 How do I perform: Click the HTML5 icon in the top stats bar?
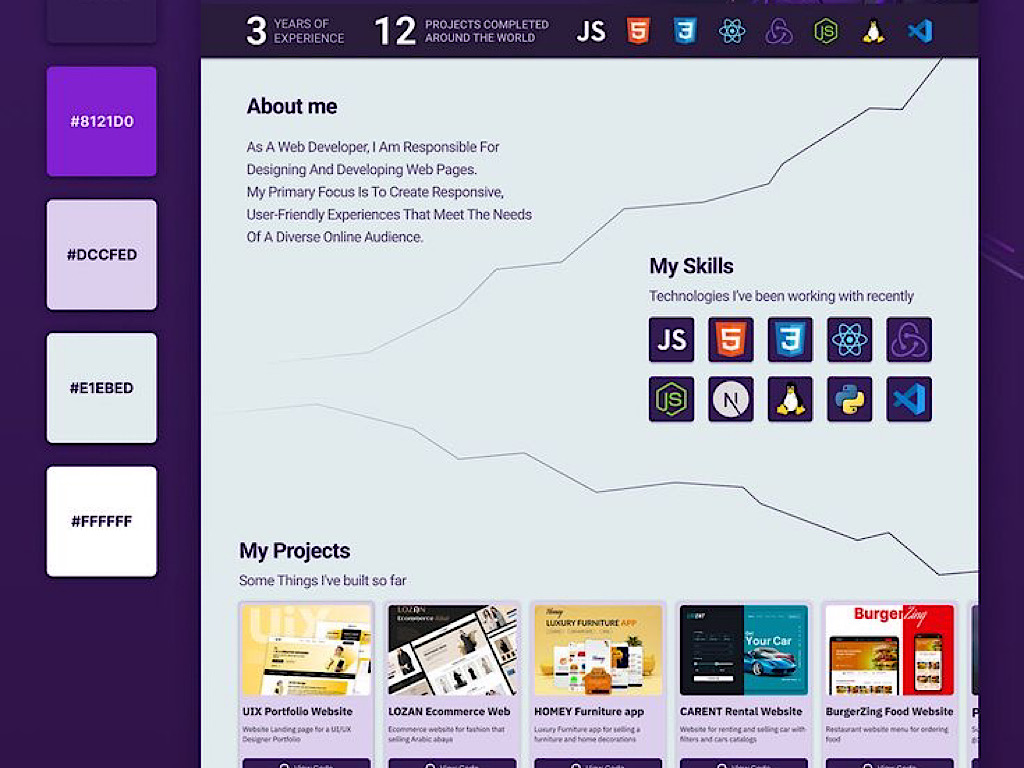638,31
